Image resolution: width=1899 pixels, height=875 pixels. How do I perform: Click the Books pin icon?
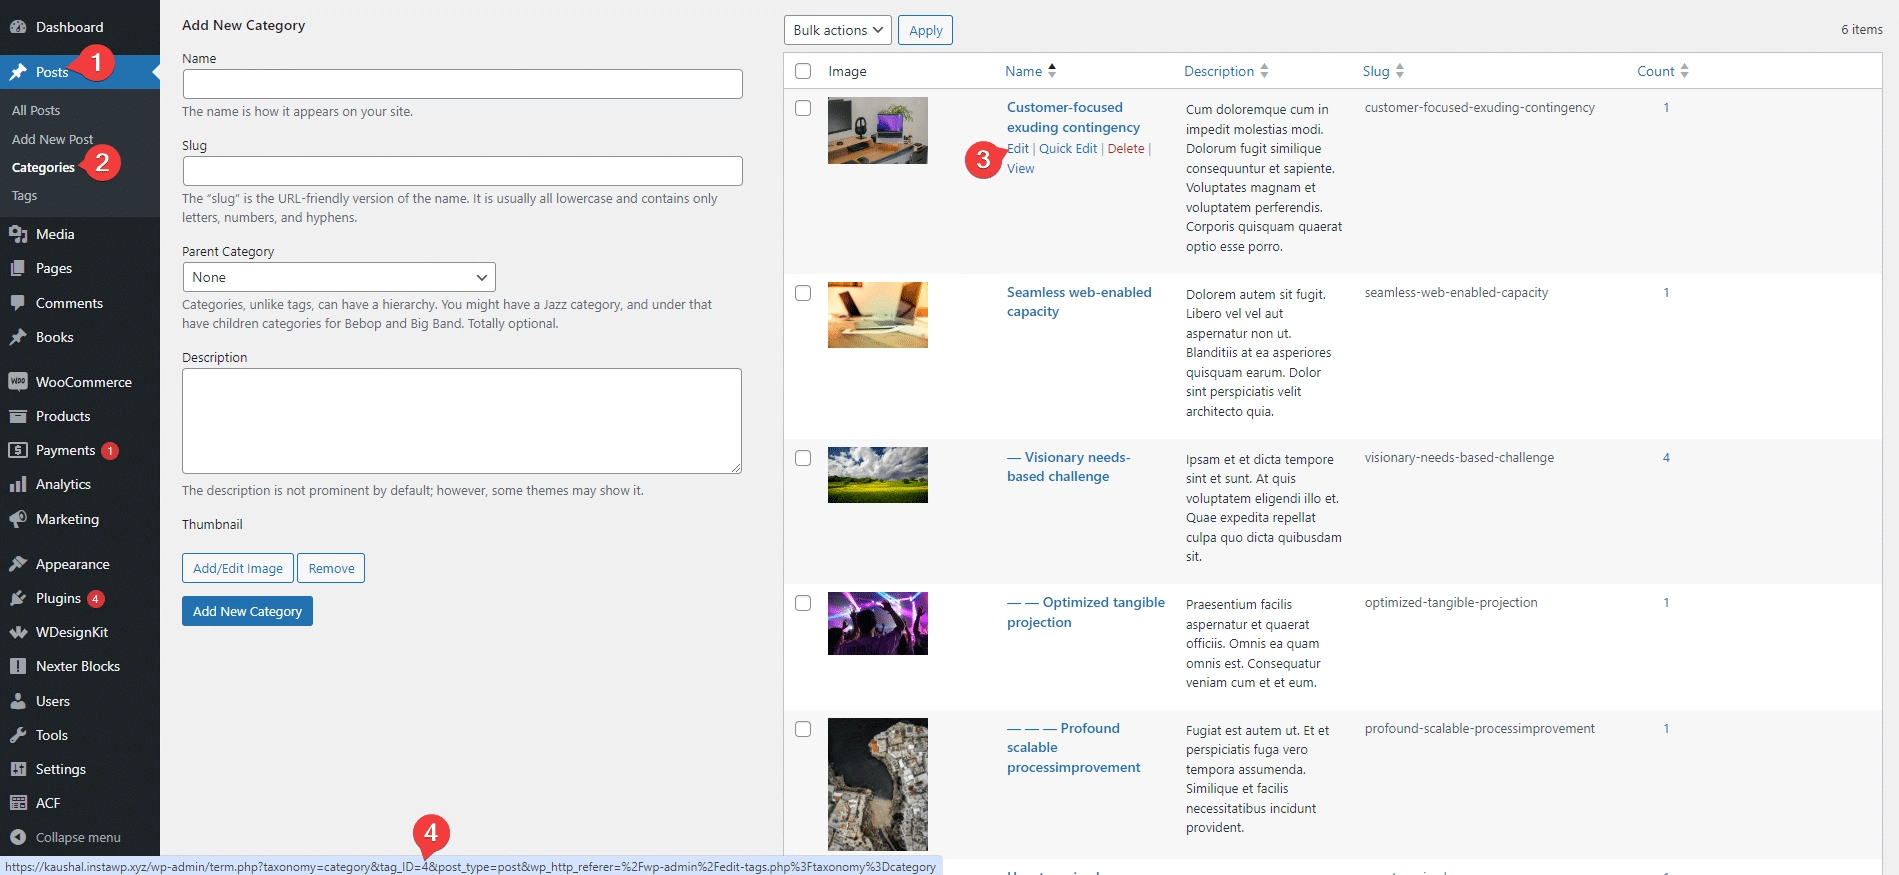pos(18,337)
